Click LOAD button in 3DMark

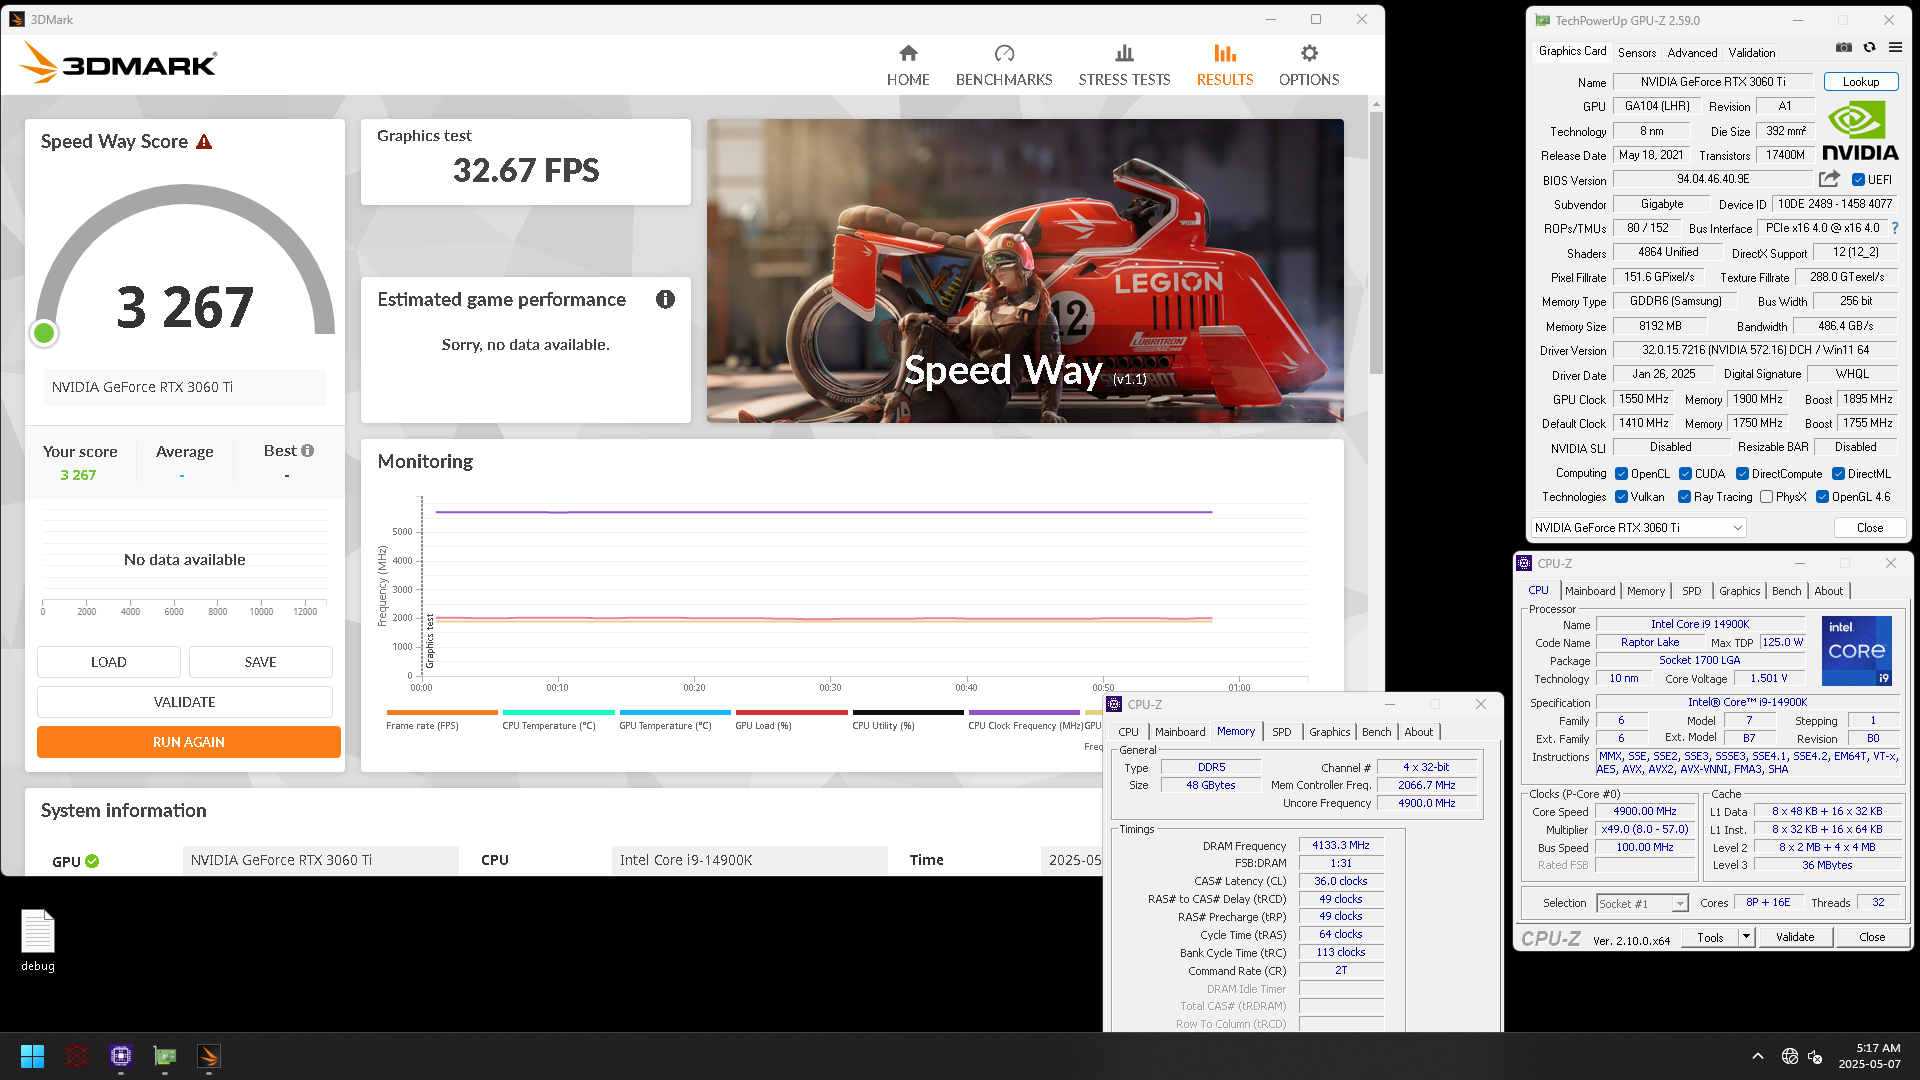(109, 662)
